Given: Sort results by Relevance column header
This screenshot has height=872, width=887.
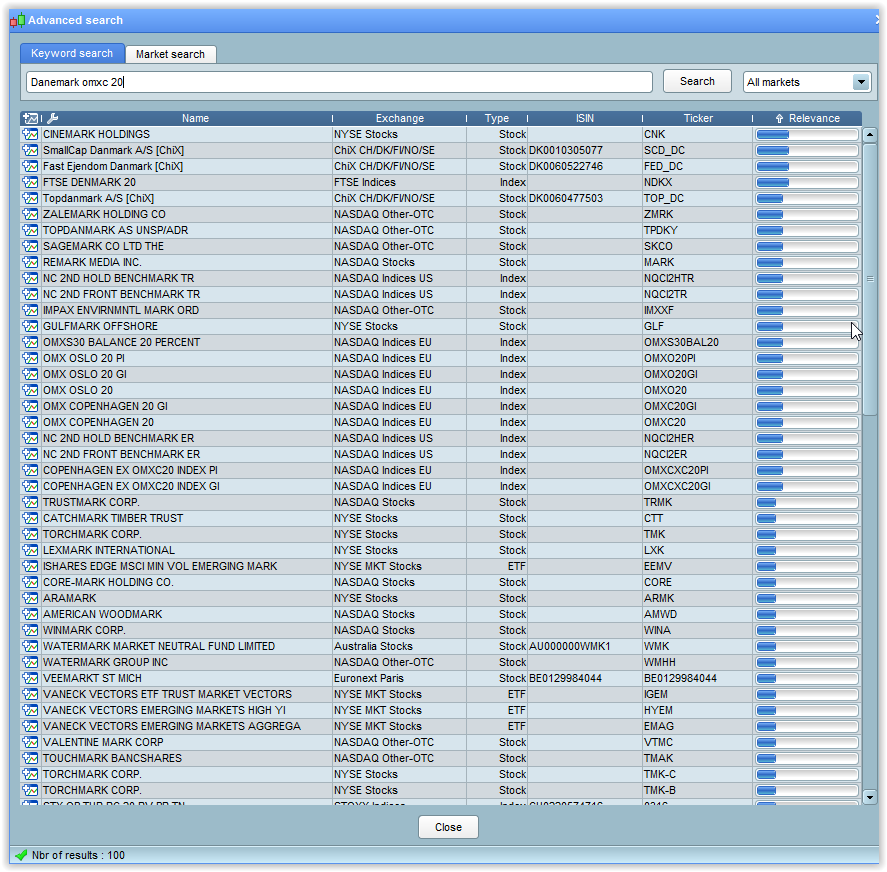Looking at the screenshot, I should pos(807,118).
